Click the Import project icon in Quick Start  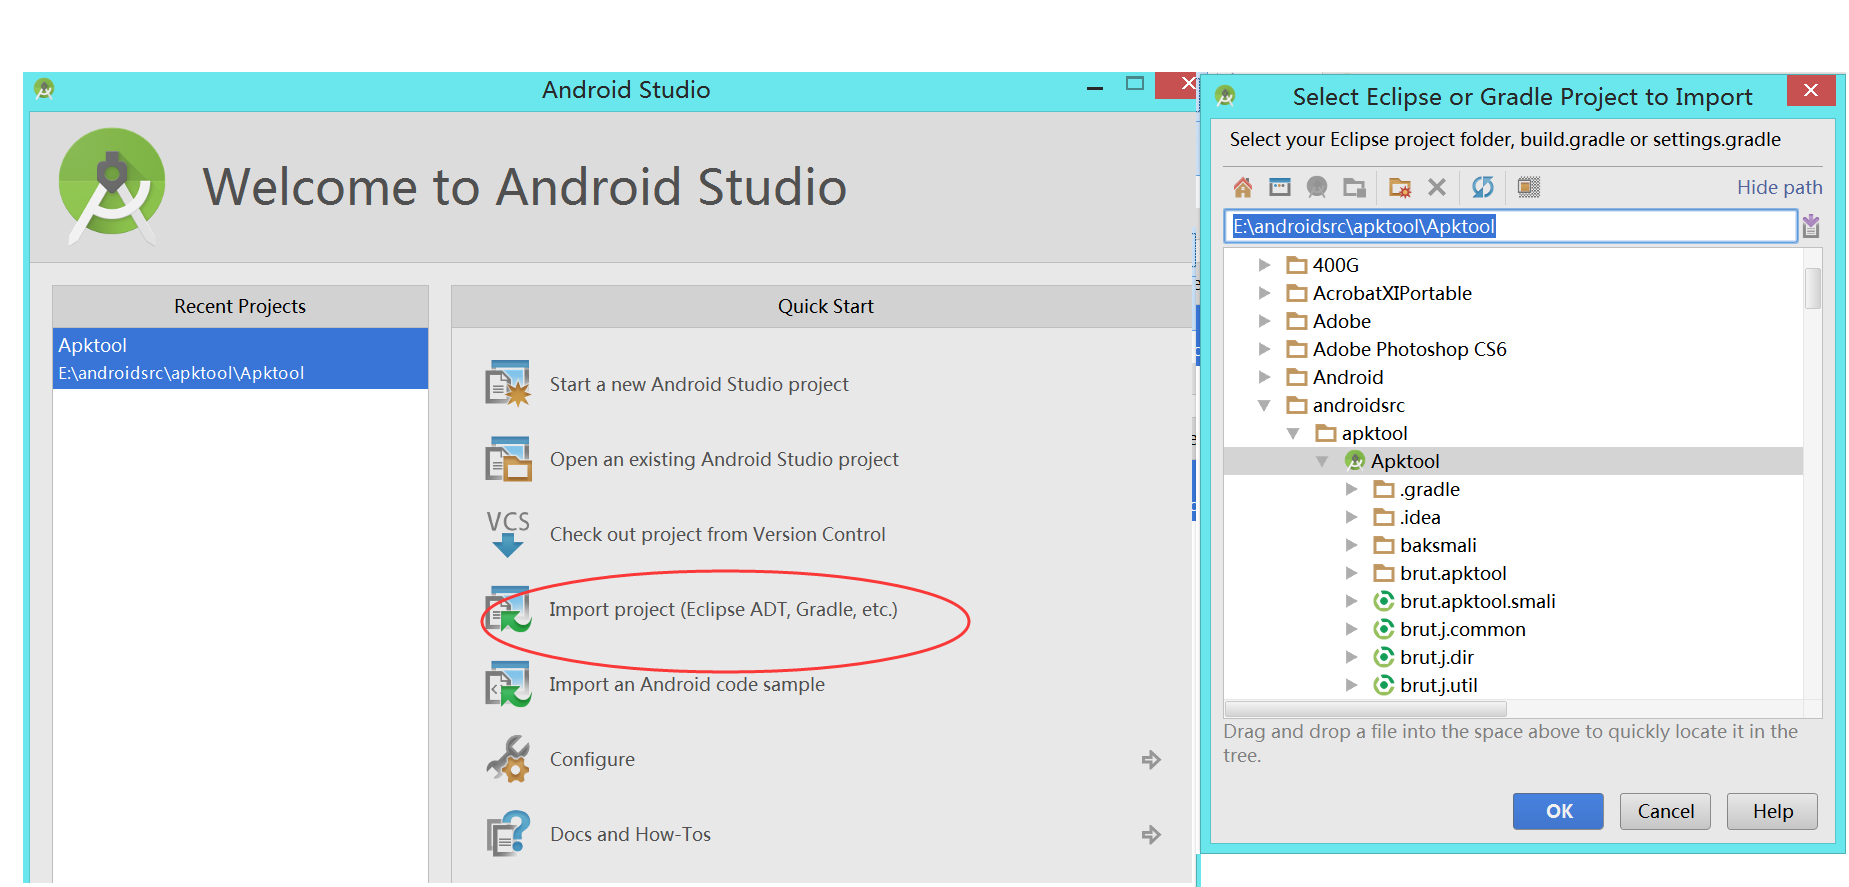(508, 609)
